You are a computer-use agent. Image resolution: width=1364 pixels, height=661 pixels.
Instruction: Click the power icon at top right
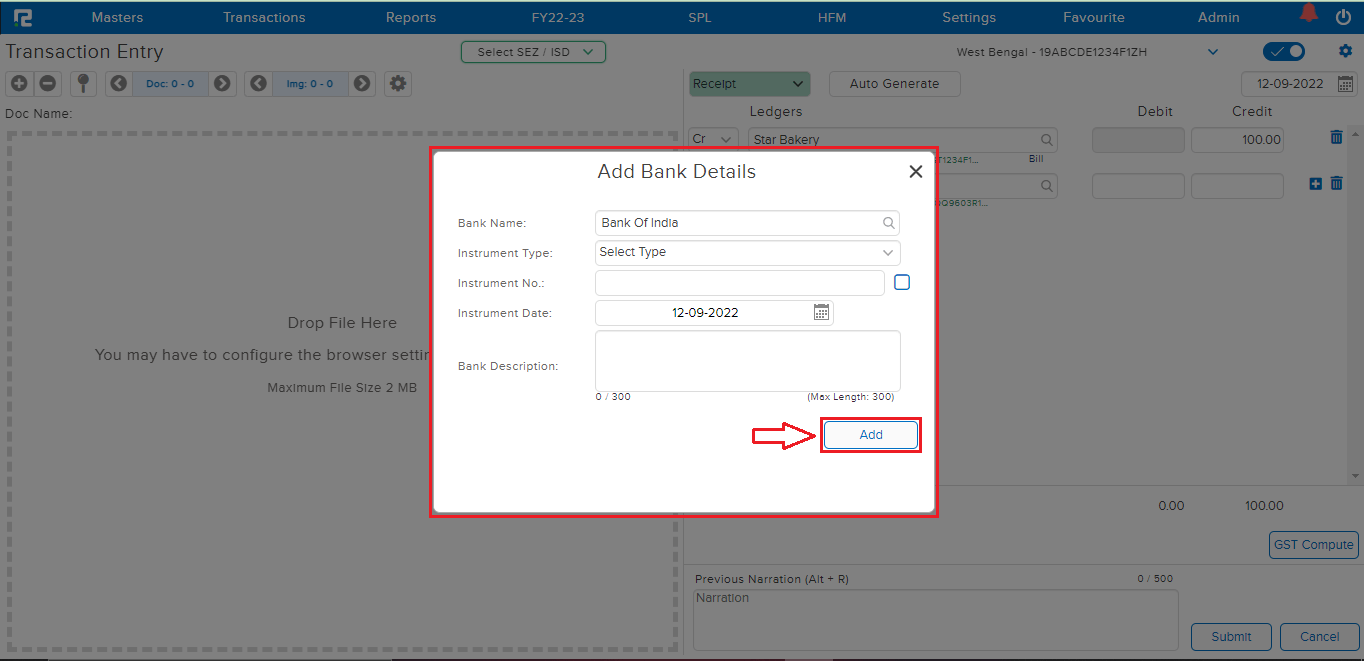coord(1342,16)
